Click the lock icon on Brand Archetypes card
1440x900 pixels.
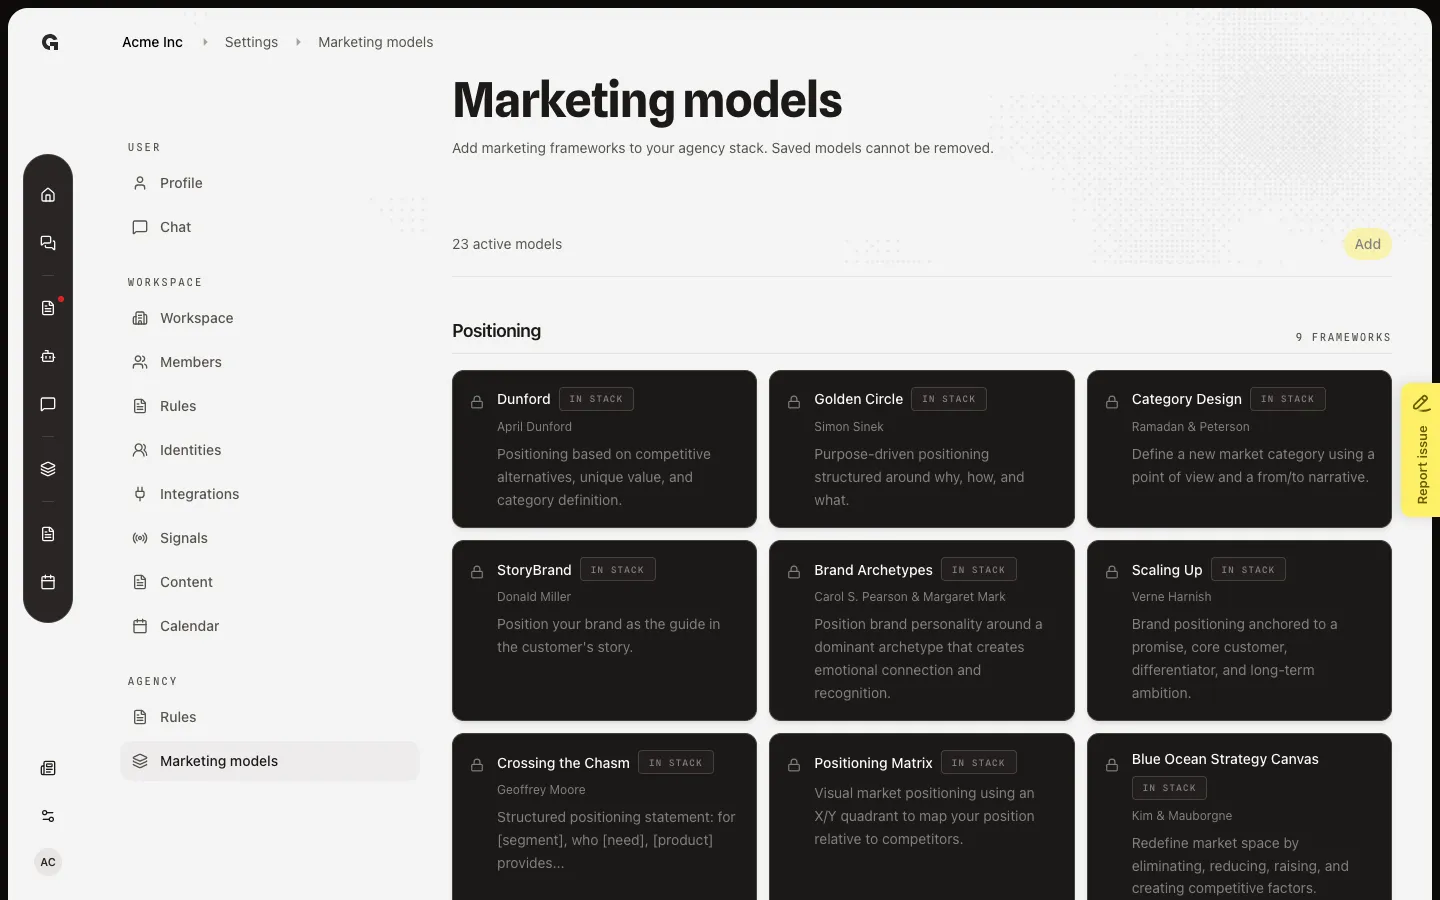click(794, 572)
